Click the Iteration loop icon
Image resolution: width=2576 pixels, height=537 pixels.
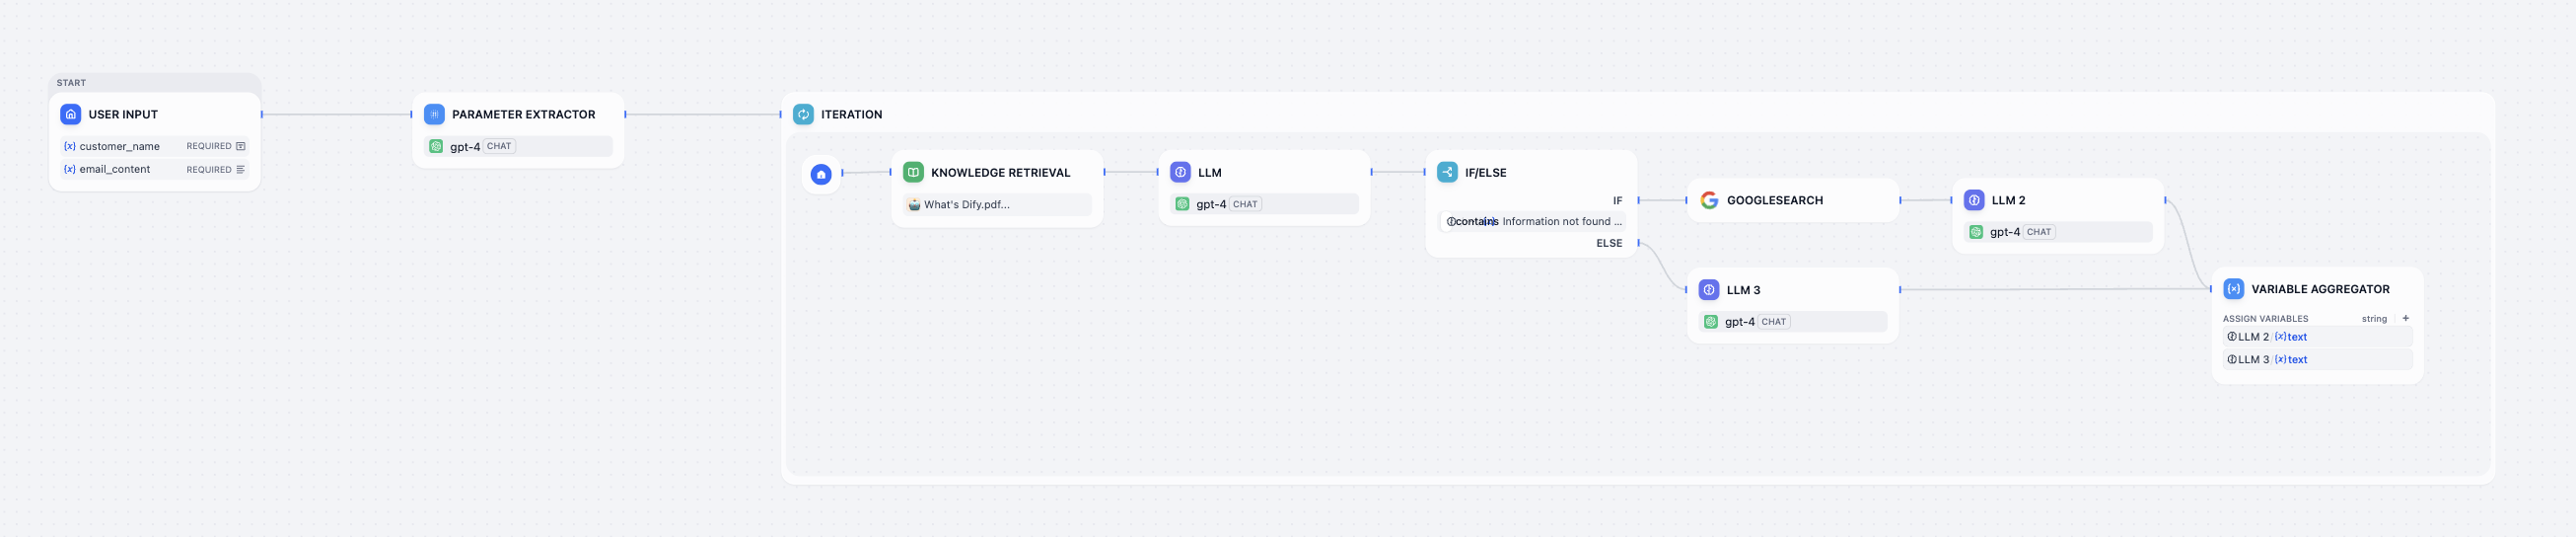(803, 114)
